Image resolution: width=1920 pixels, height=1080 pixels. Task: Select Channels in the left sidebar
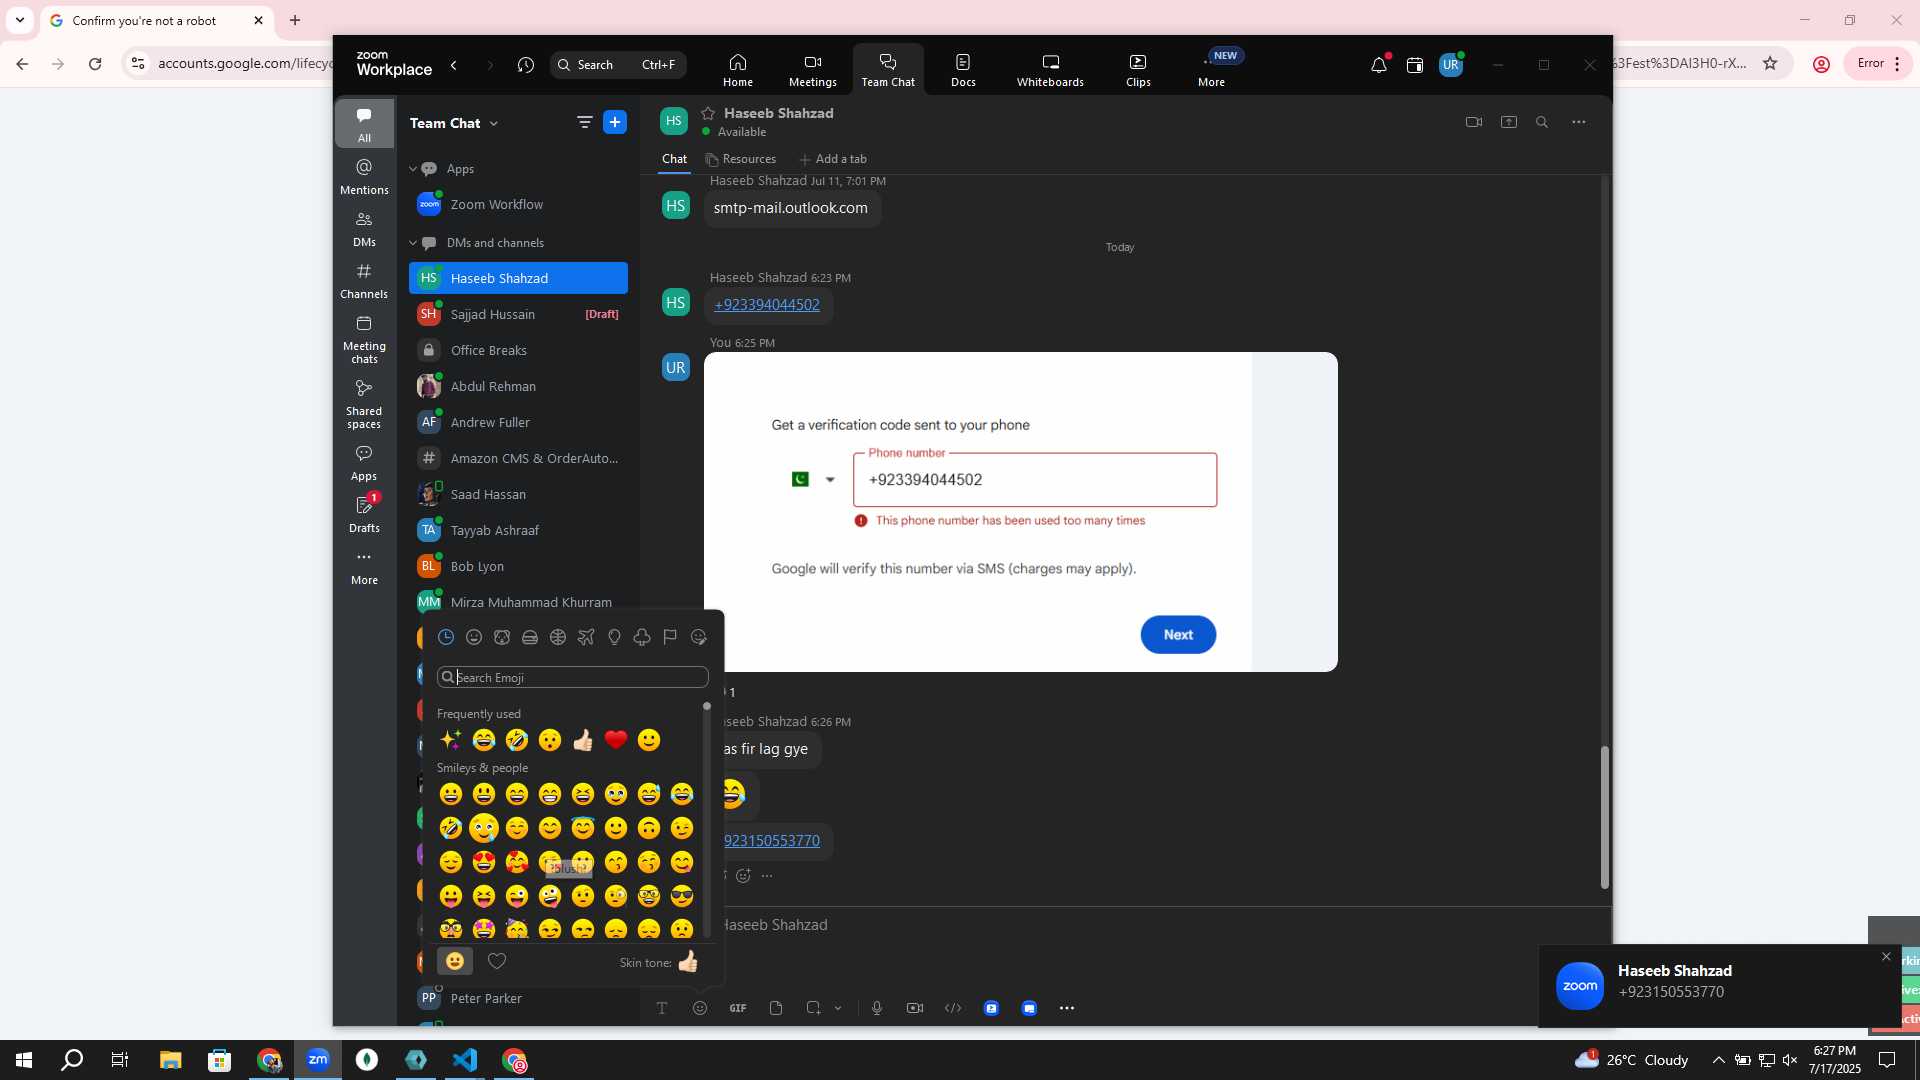364,281
